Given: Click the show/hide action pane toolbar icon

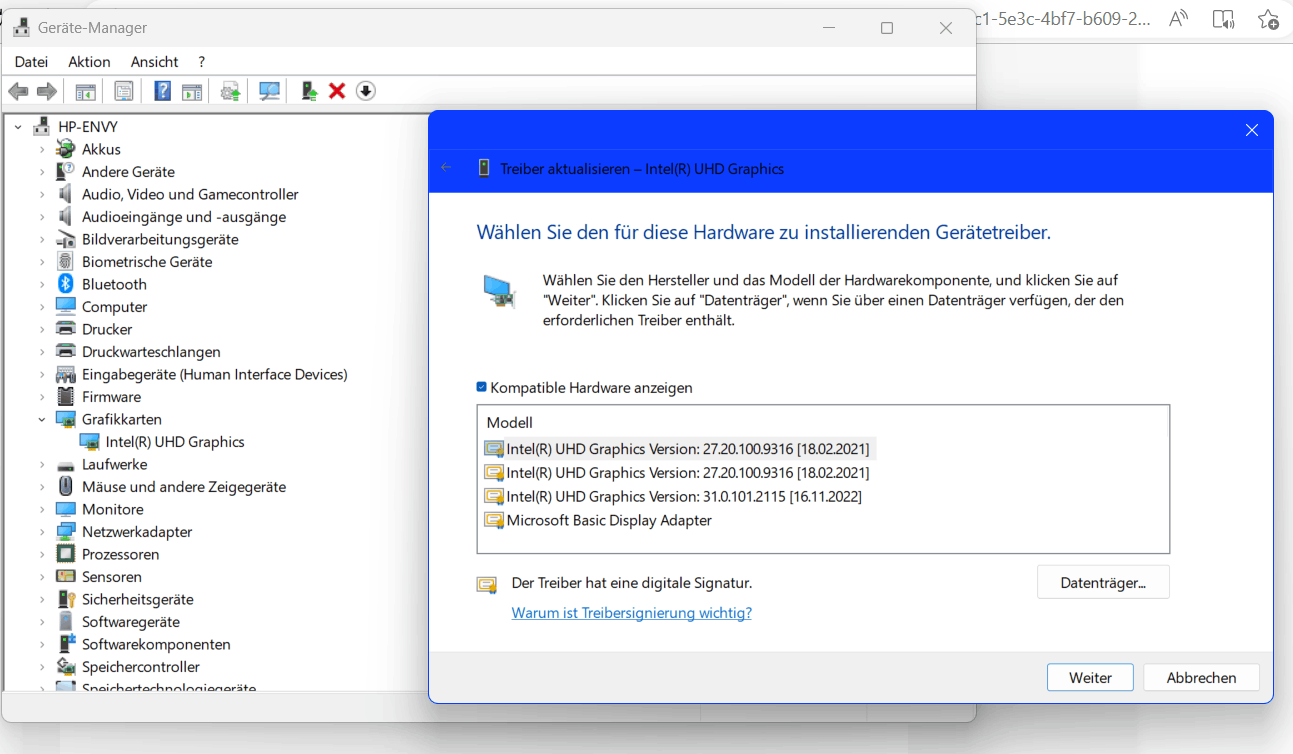Looking at the screenshot, I should point(192,91).
